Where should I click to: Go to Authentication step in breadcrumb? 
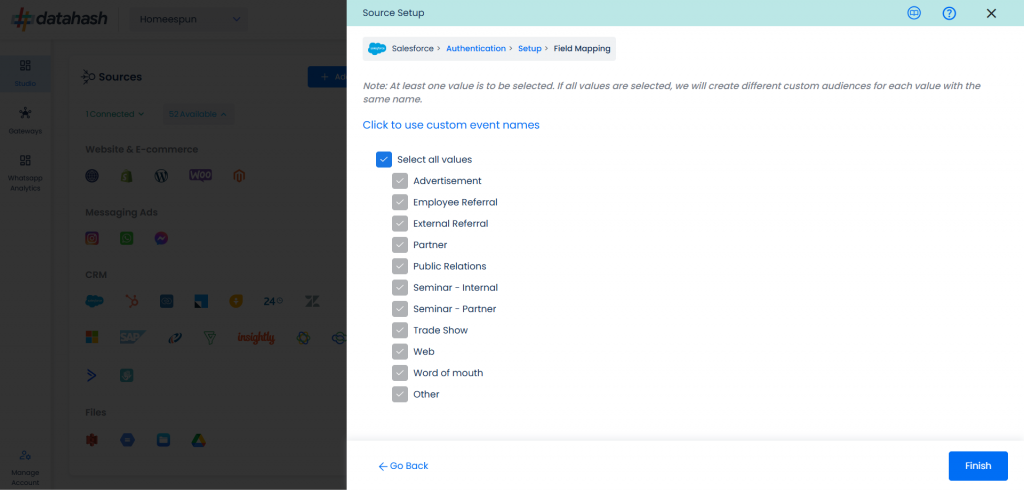pos(475,48)
